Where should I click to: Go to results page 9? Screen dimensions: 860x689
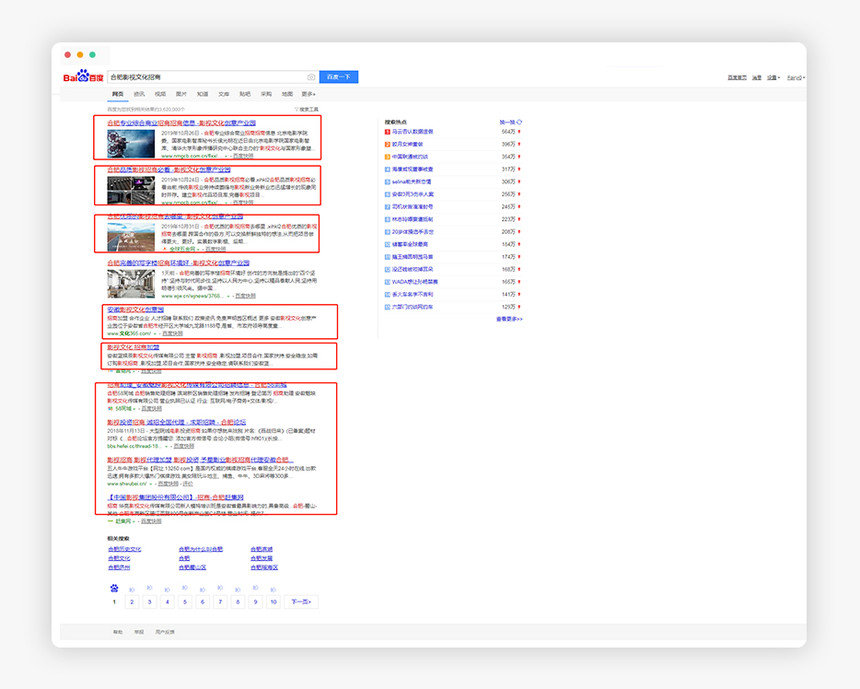[x=255, y=602]
